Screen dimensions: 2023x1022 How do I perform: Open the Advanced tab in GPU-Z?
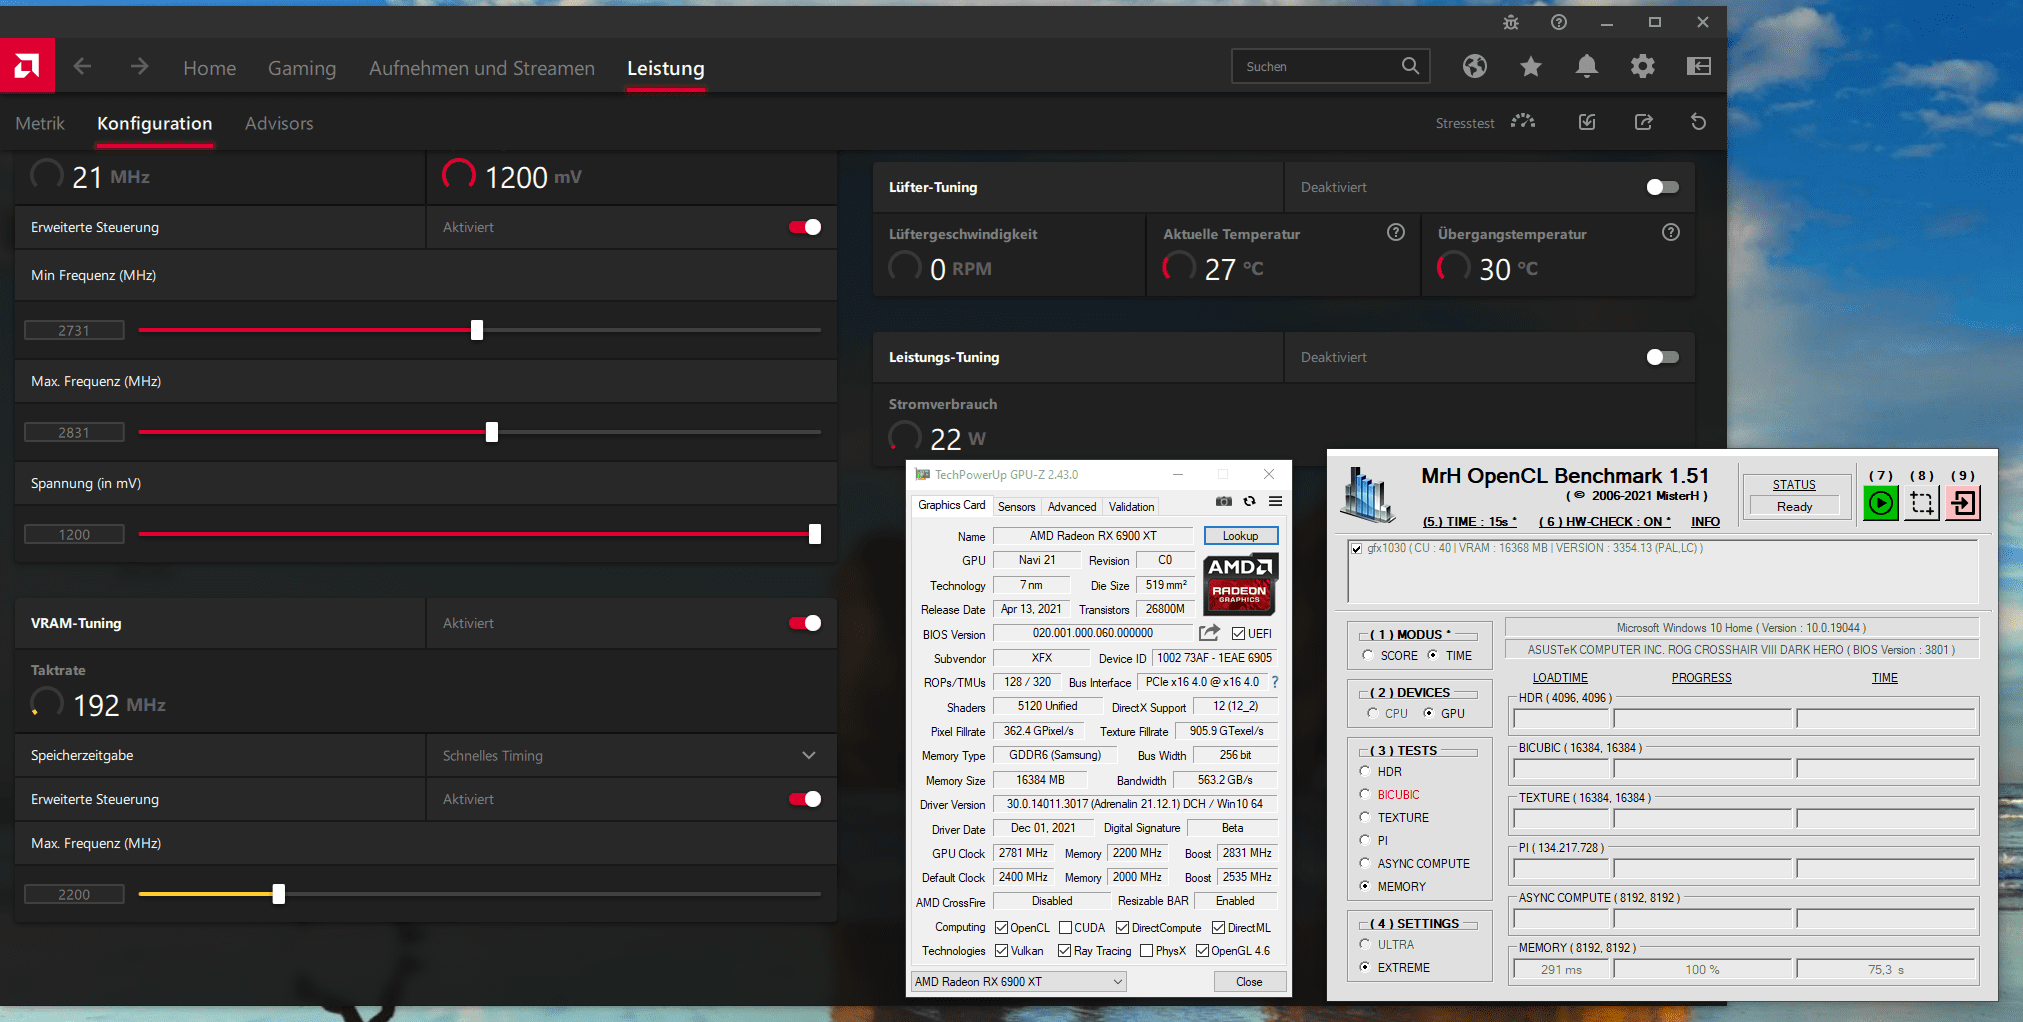tap(1072, 507)
